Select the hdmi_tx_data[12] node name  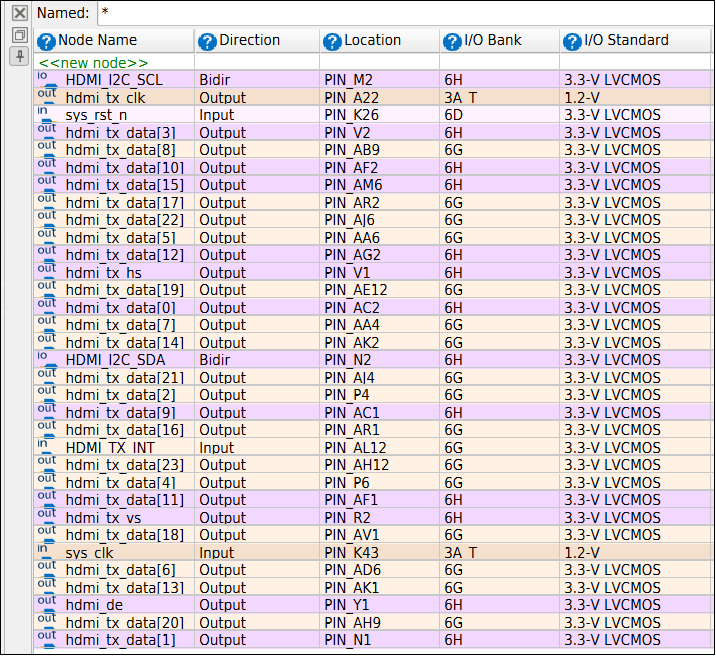click(x=125, y=255)
